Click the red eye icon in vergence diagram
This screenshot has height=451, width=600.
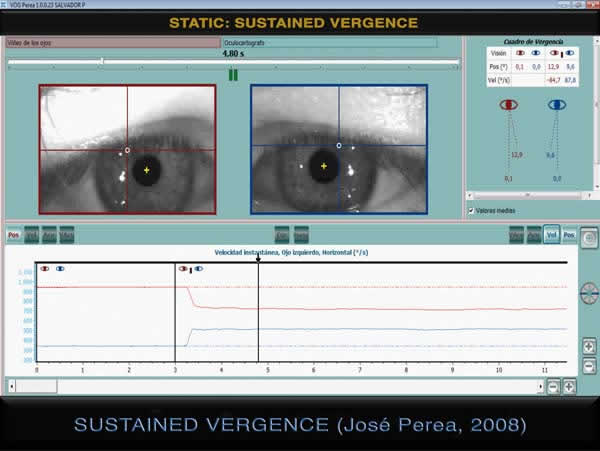pos(509,104)
